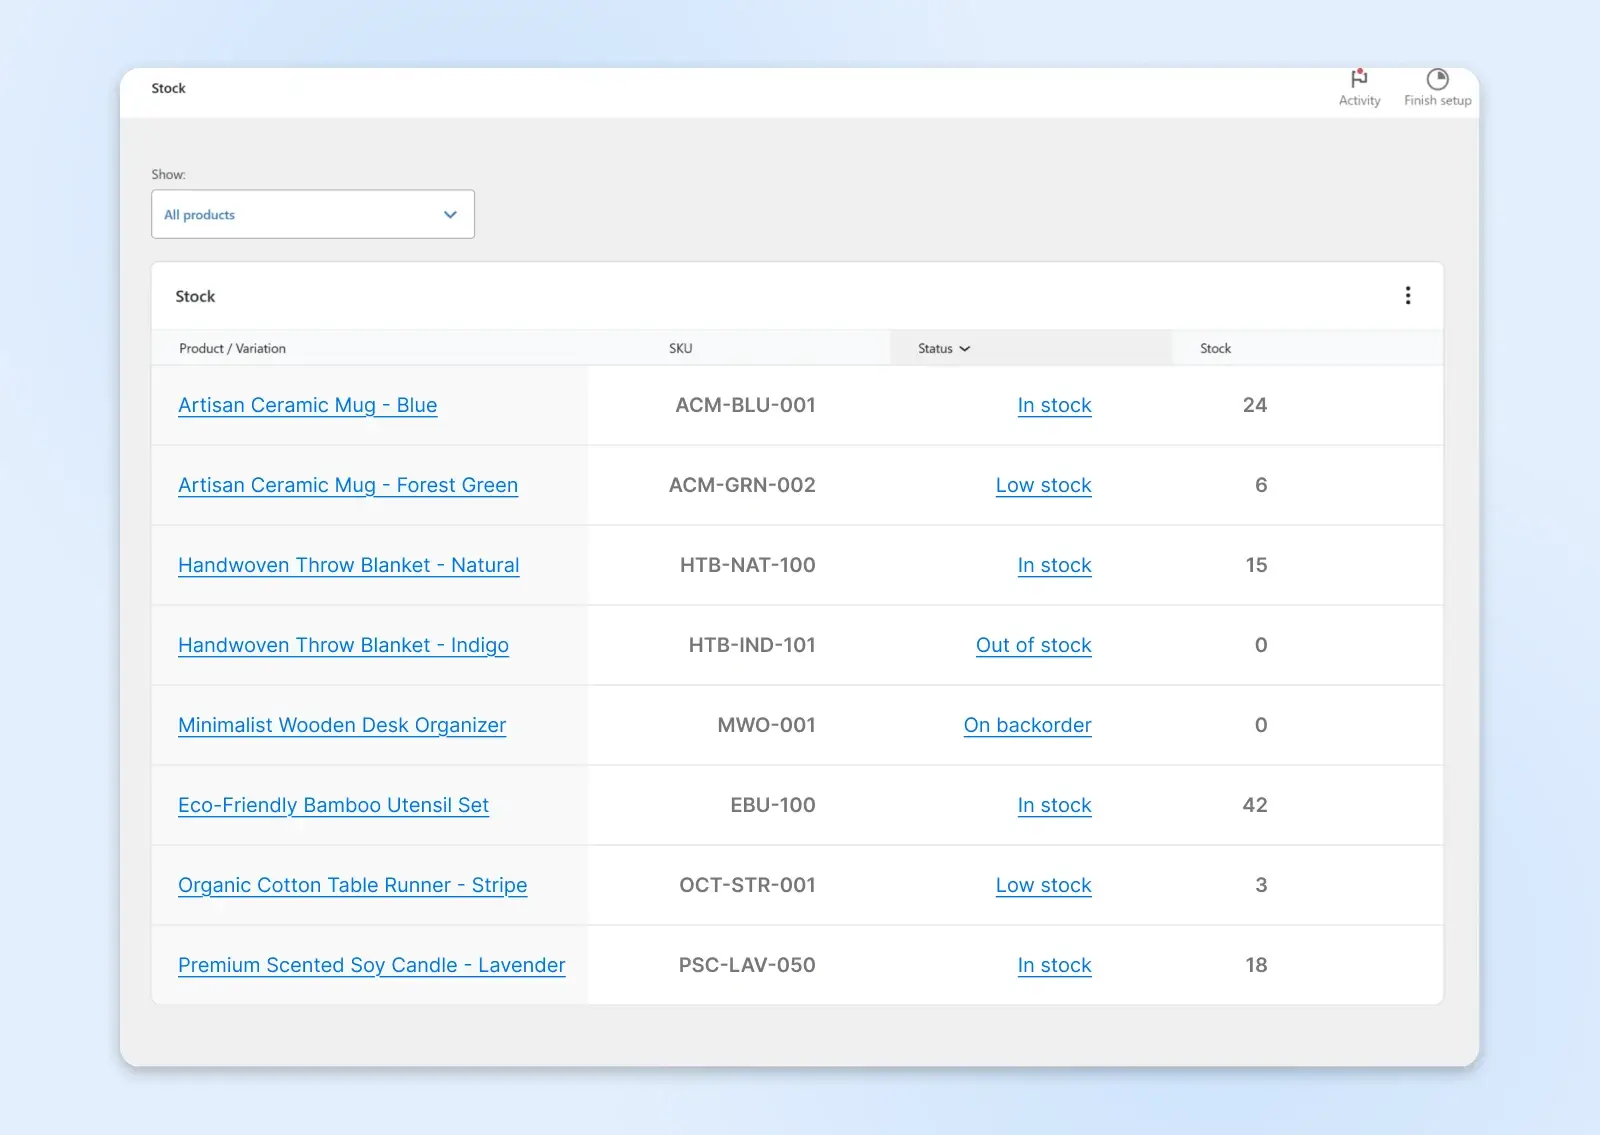Image resolution: width=1600 pixels, height=1135 pixels.
Task: Click the On backorder status link
Action: click(1027, 725)
